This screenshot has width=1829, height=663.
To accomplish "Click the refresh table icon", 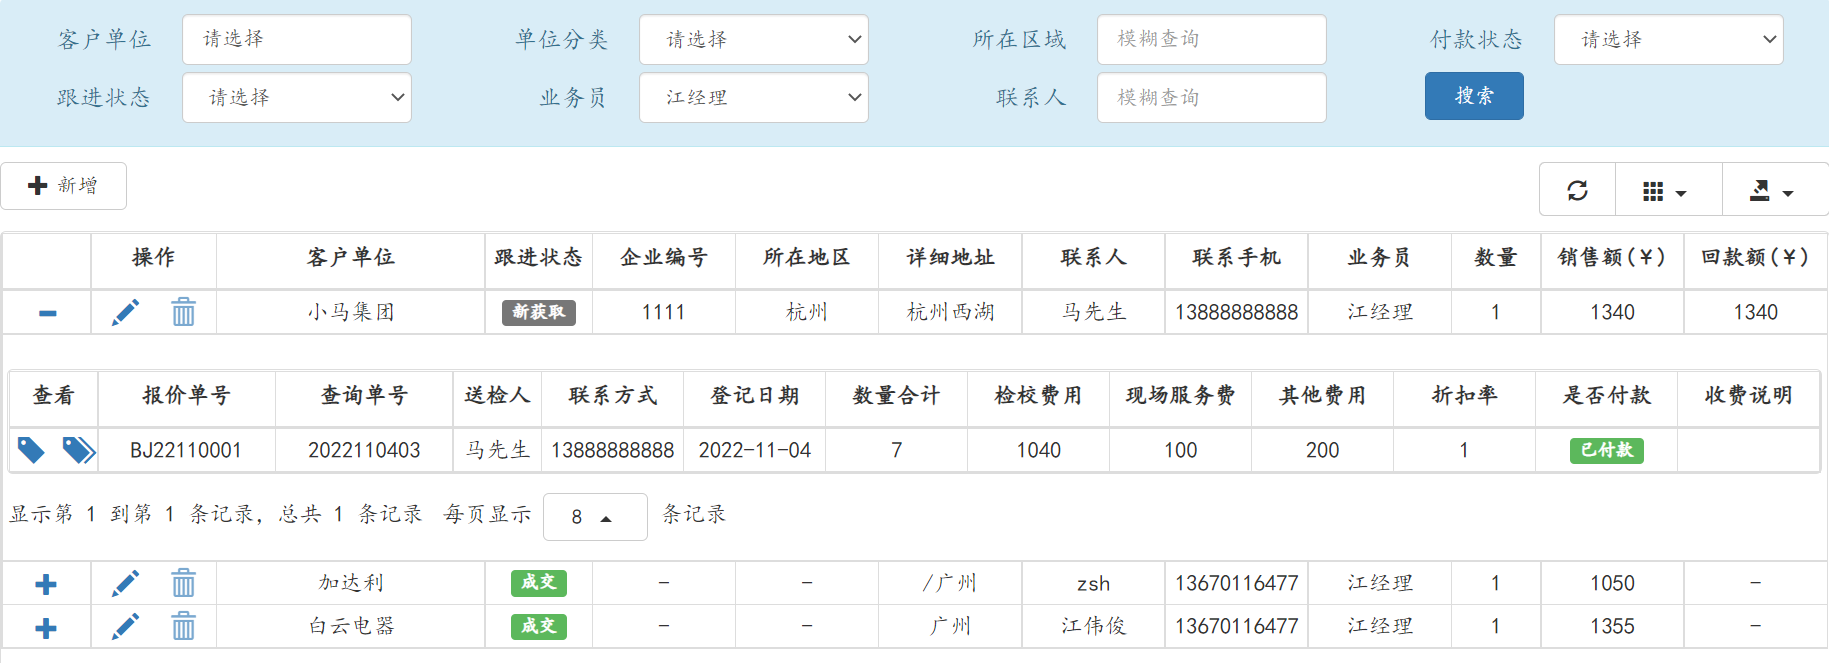I will click(1577, 190).
